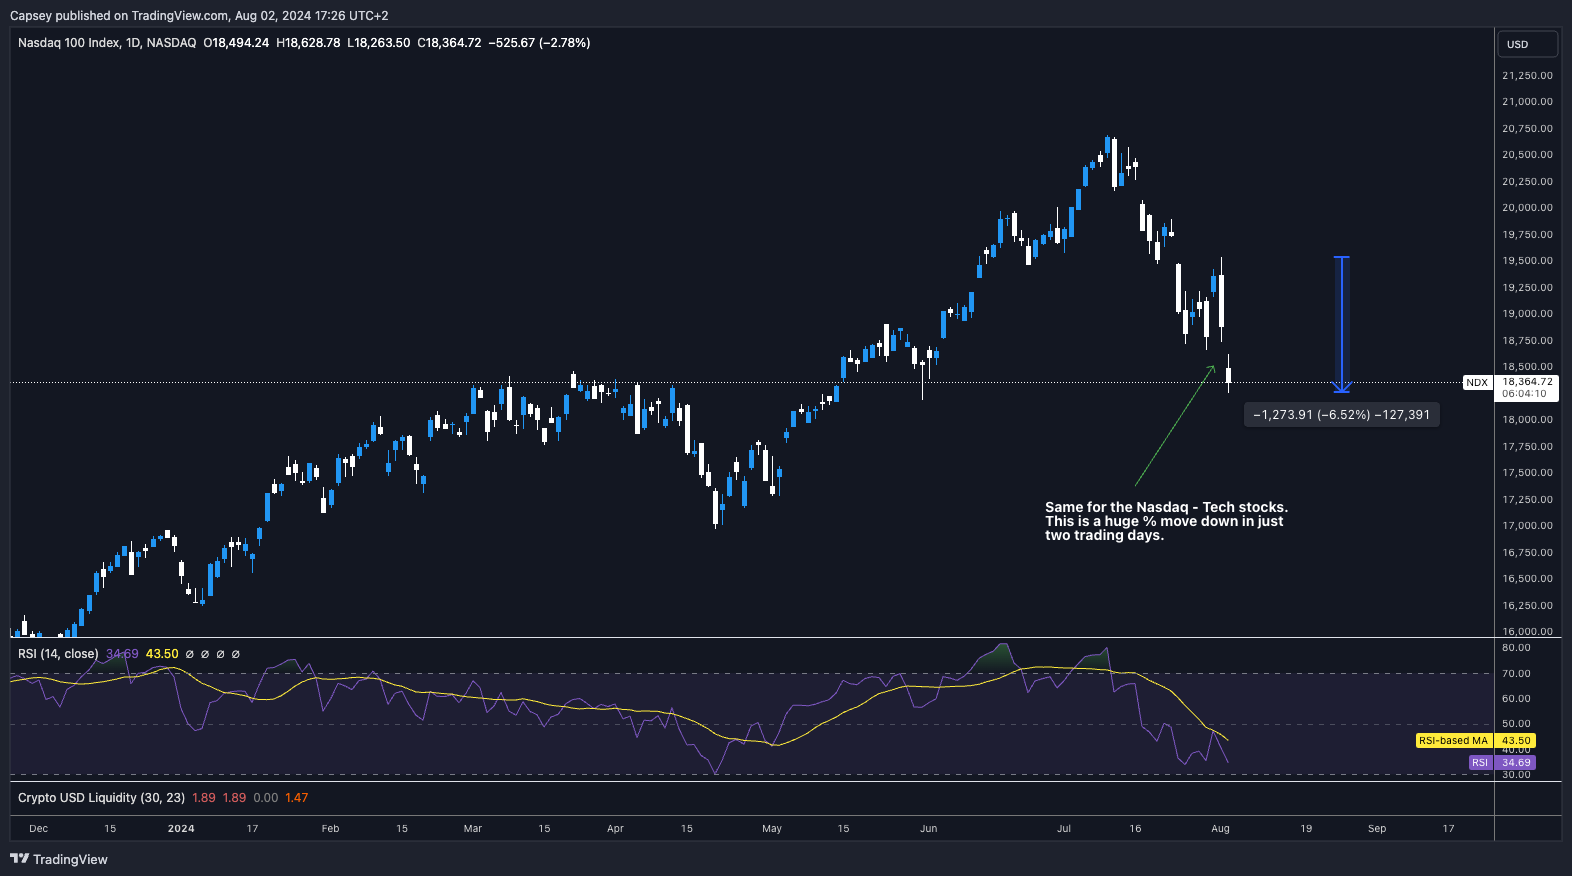Image resolution: width=1572 pixels, height=876 pixels.
Task: Click the 19 date label after Aug
Action: (1306, 829)
